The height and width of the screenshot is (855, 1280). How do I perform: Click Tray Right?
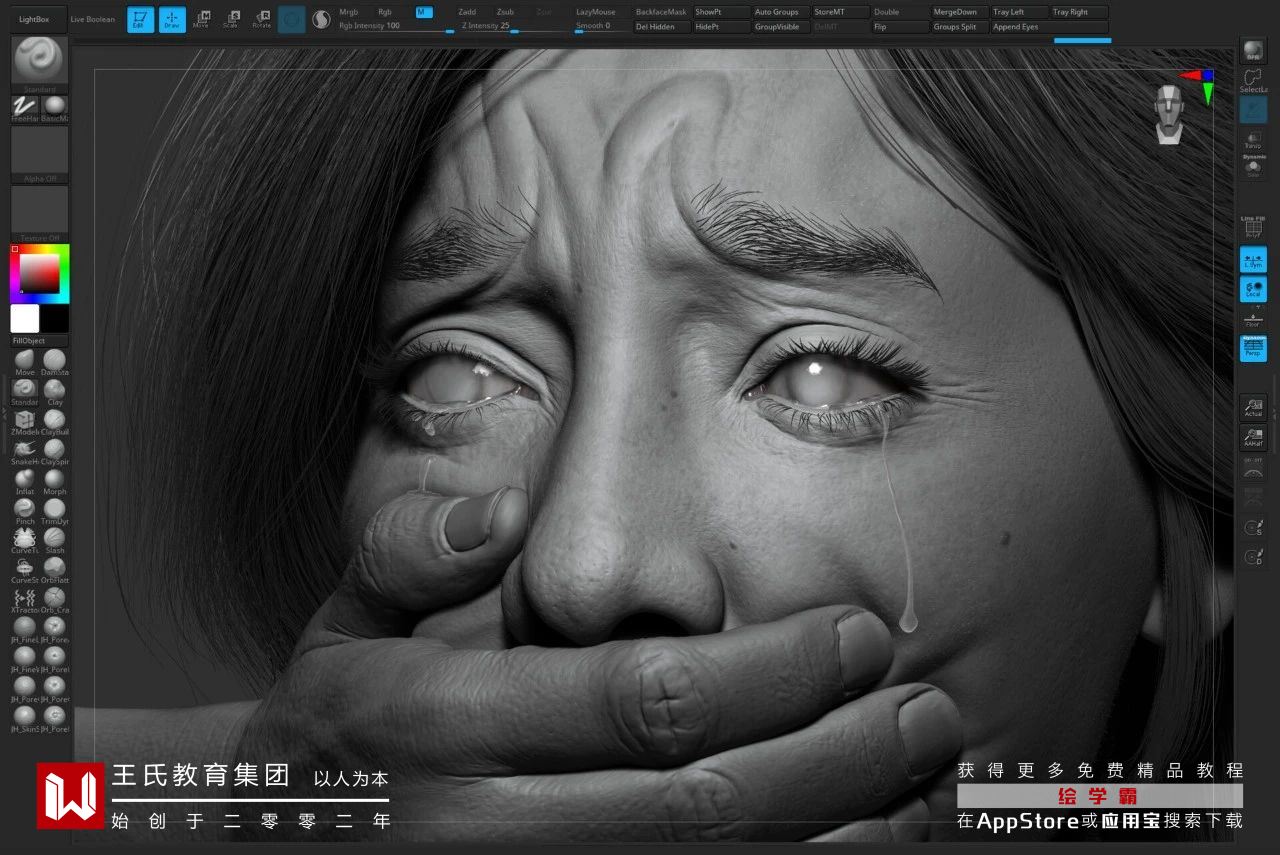coord(1079,12)
